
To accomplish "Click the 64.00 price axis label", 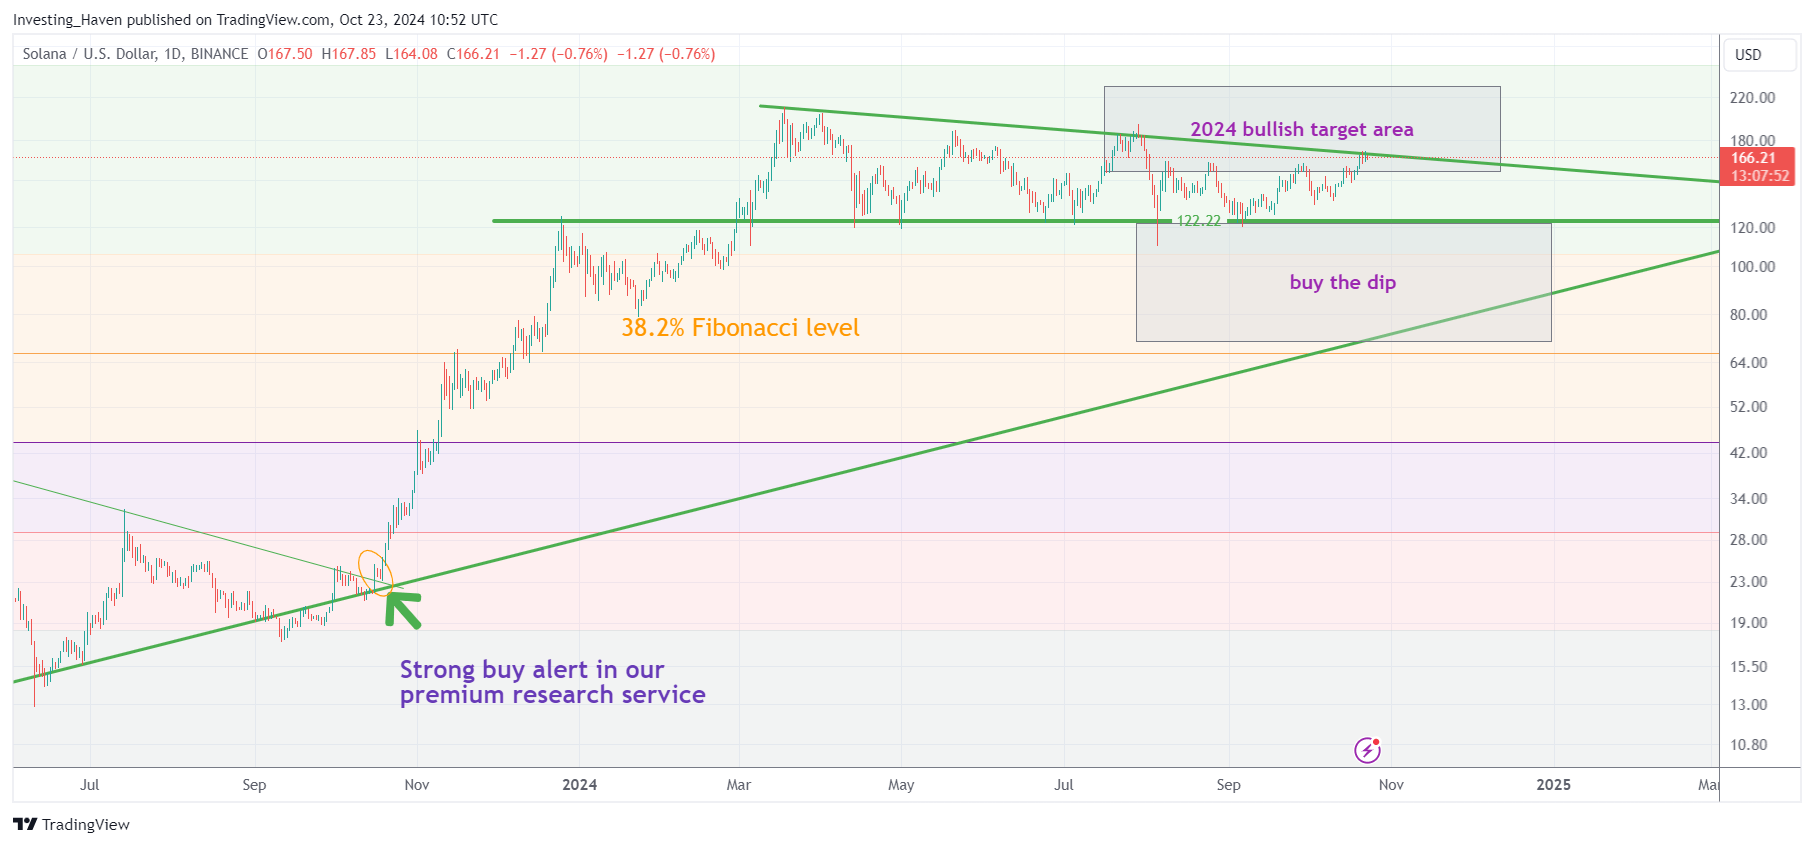I will 1748,363.
